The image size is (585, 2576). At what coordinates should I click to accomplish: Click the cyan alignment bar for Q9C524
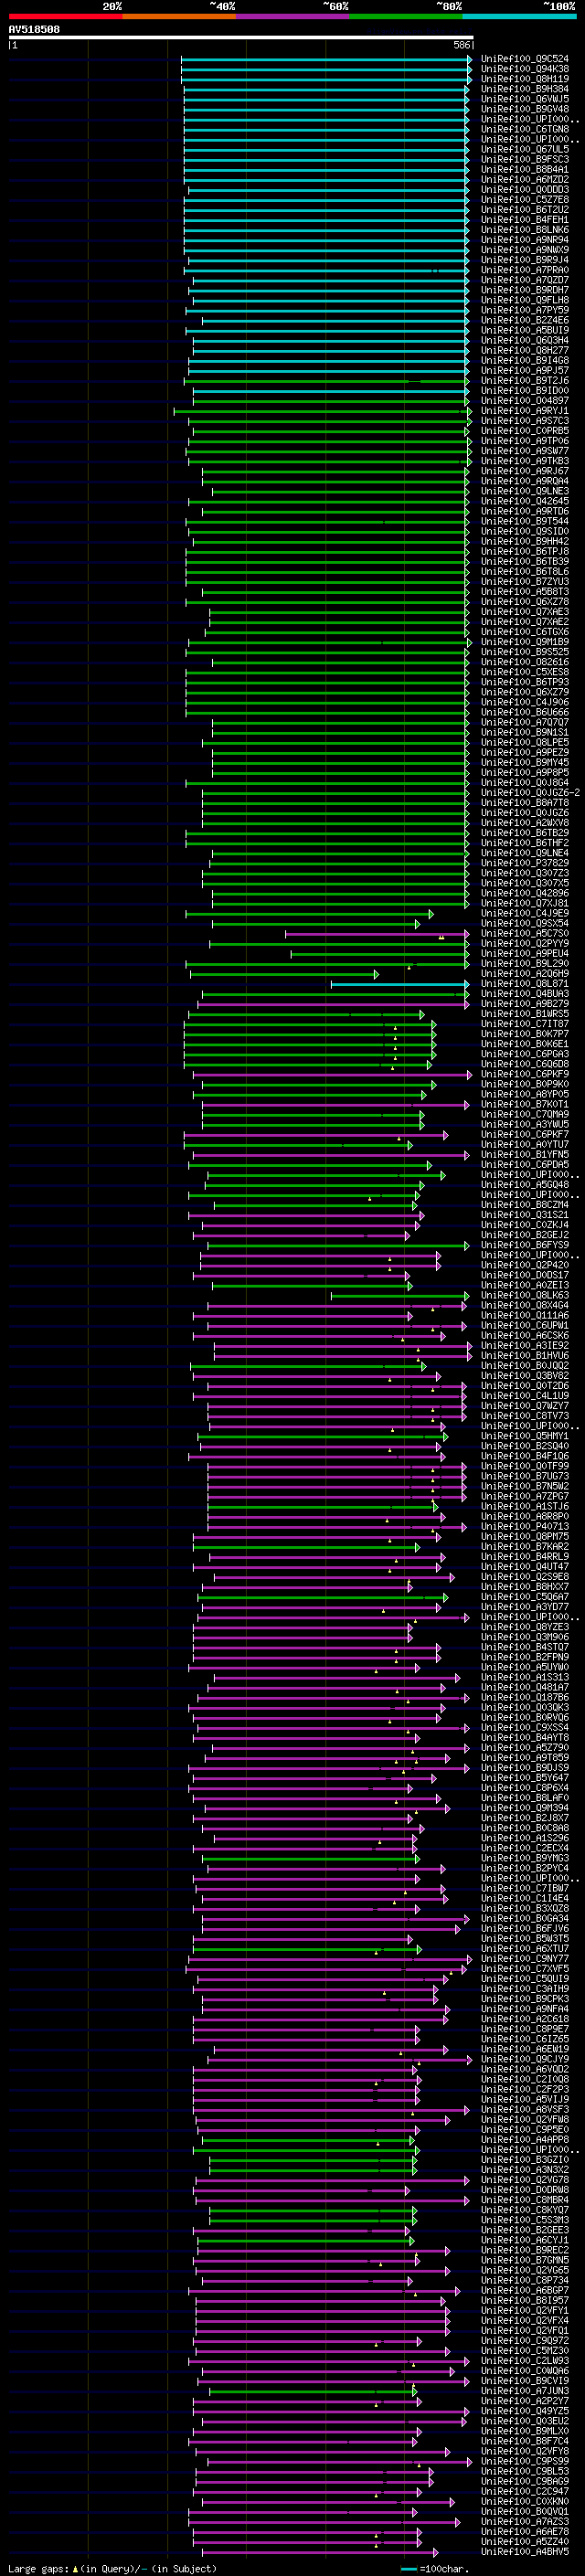[x=326, y=59]
